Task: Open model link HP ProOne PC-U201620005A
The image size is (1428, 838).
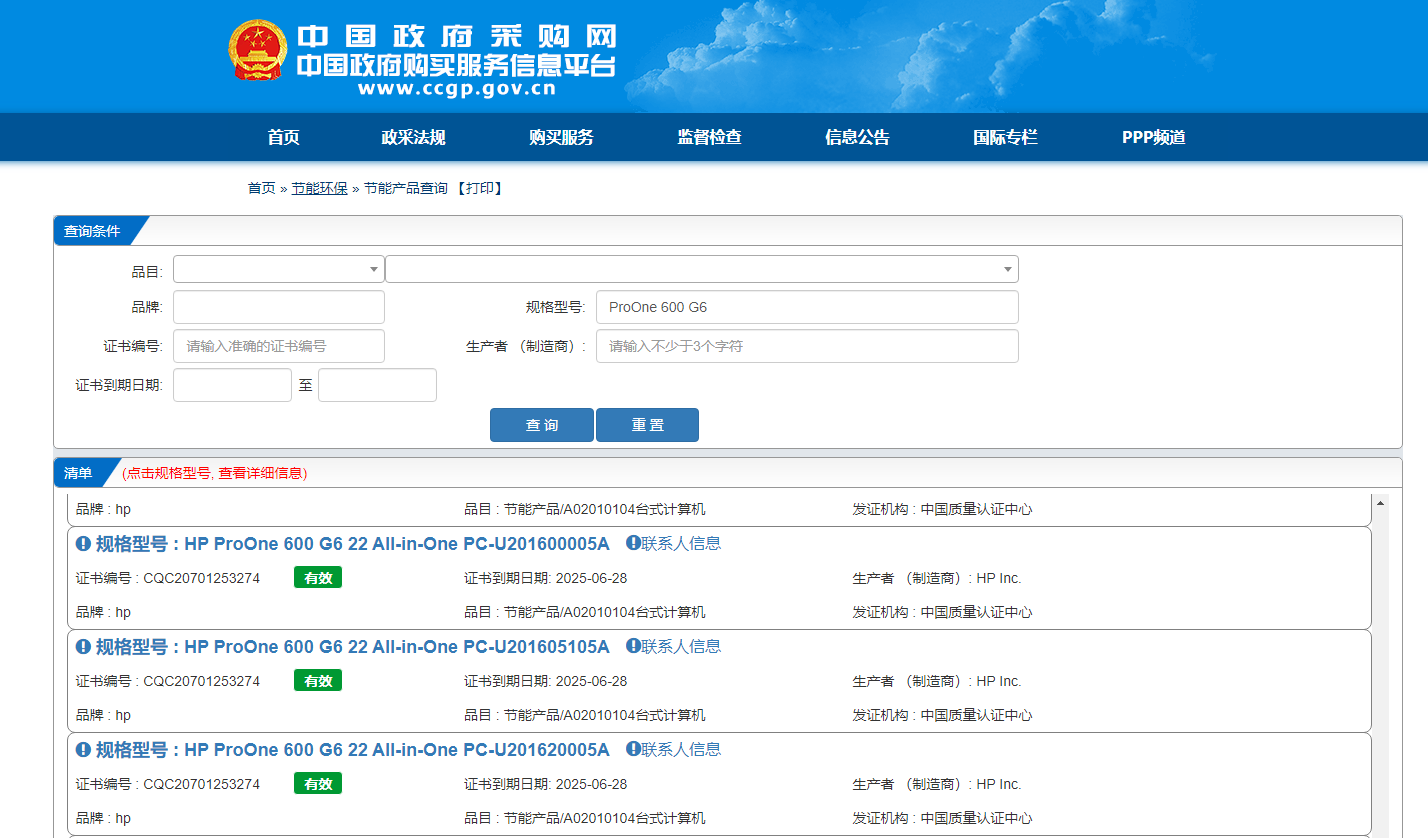Action: [x=351, y=750]
